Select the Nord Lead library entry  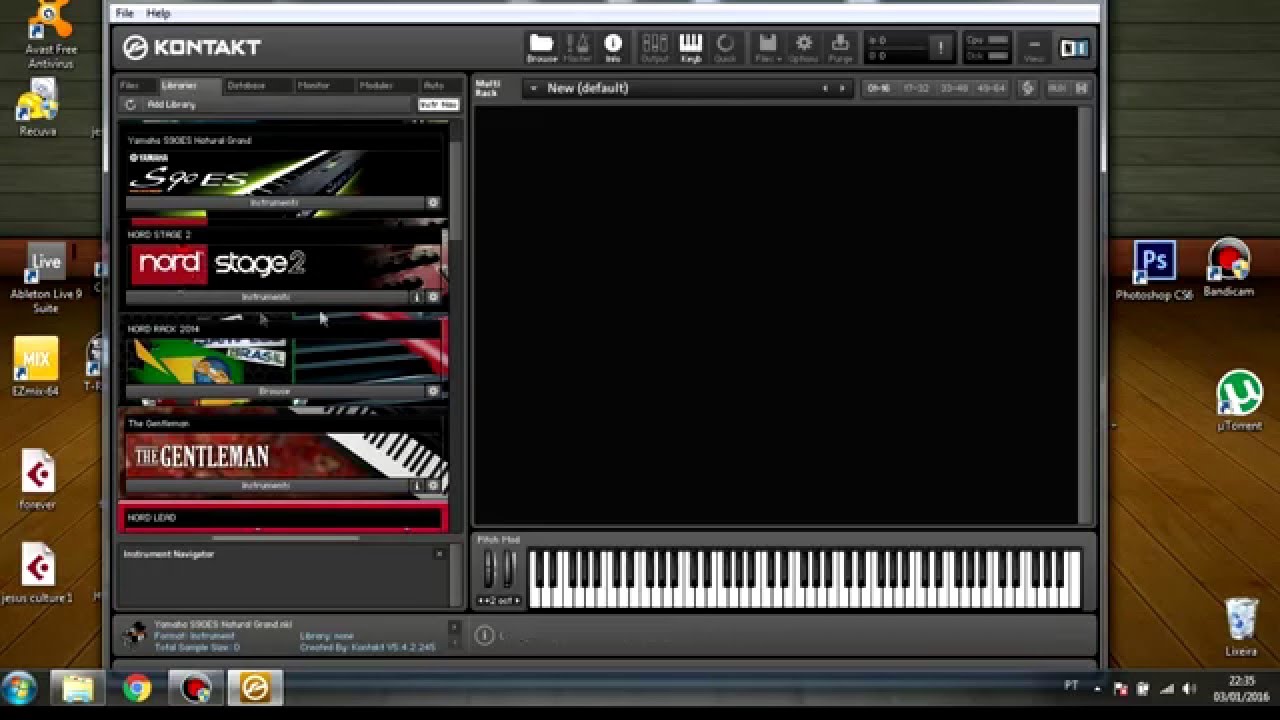283,517
